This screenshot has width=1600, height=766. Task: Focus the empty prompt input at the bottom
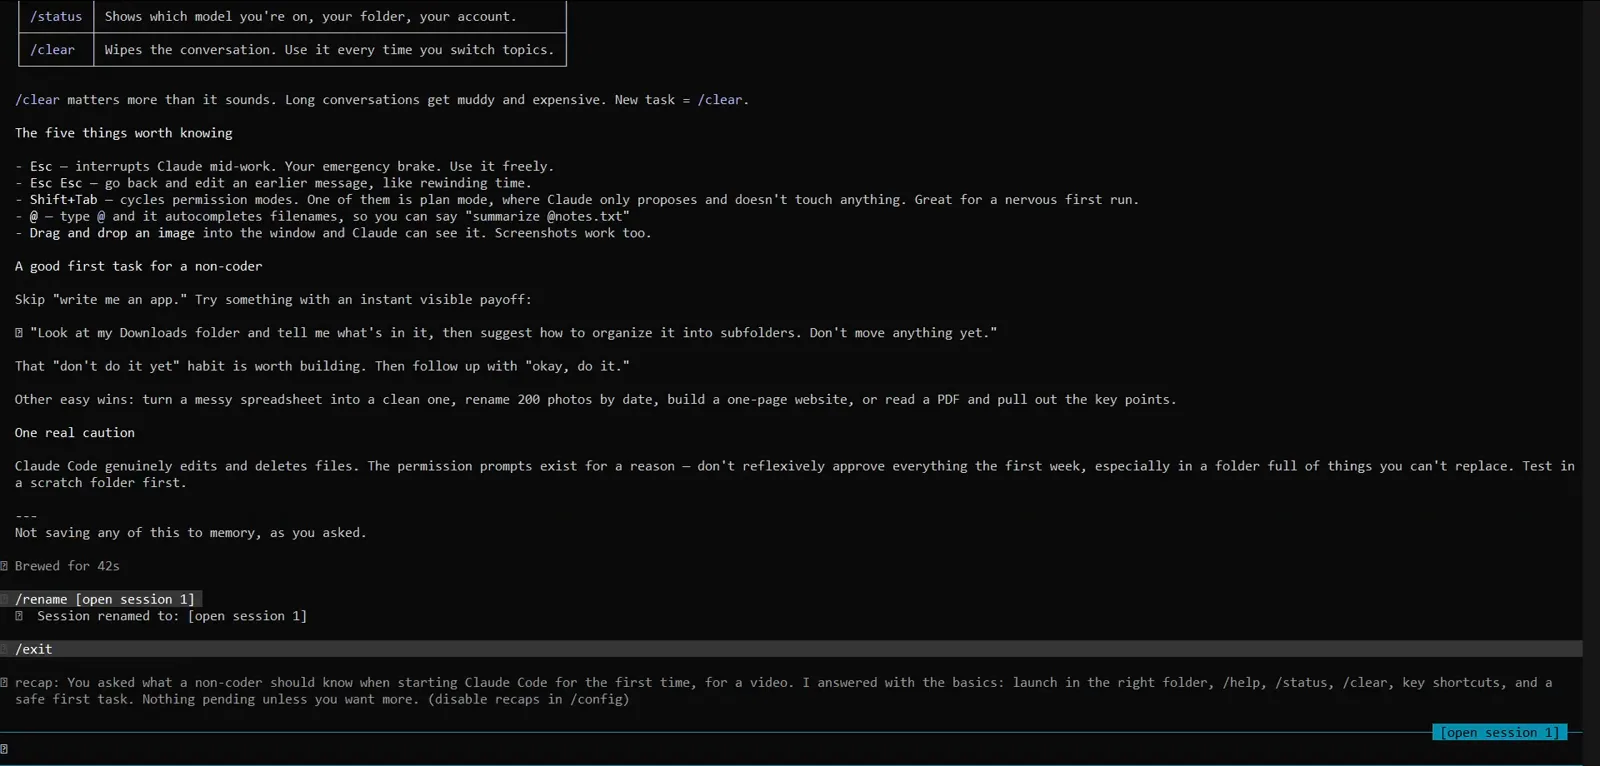tap(790, 749)
